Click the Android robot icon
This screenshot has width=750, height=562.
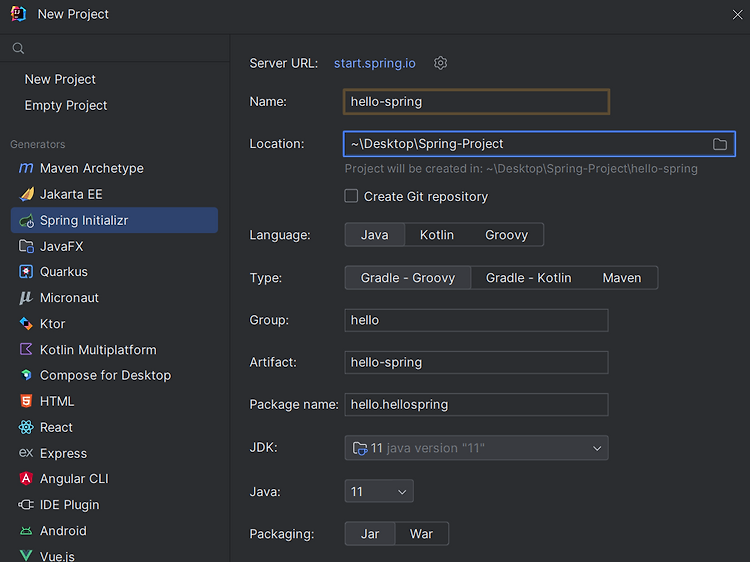[26, 531]
